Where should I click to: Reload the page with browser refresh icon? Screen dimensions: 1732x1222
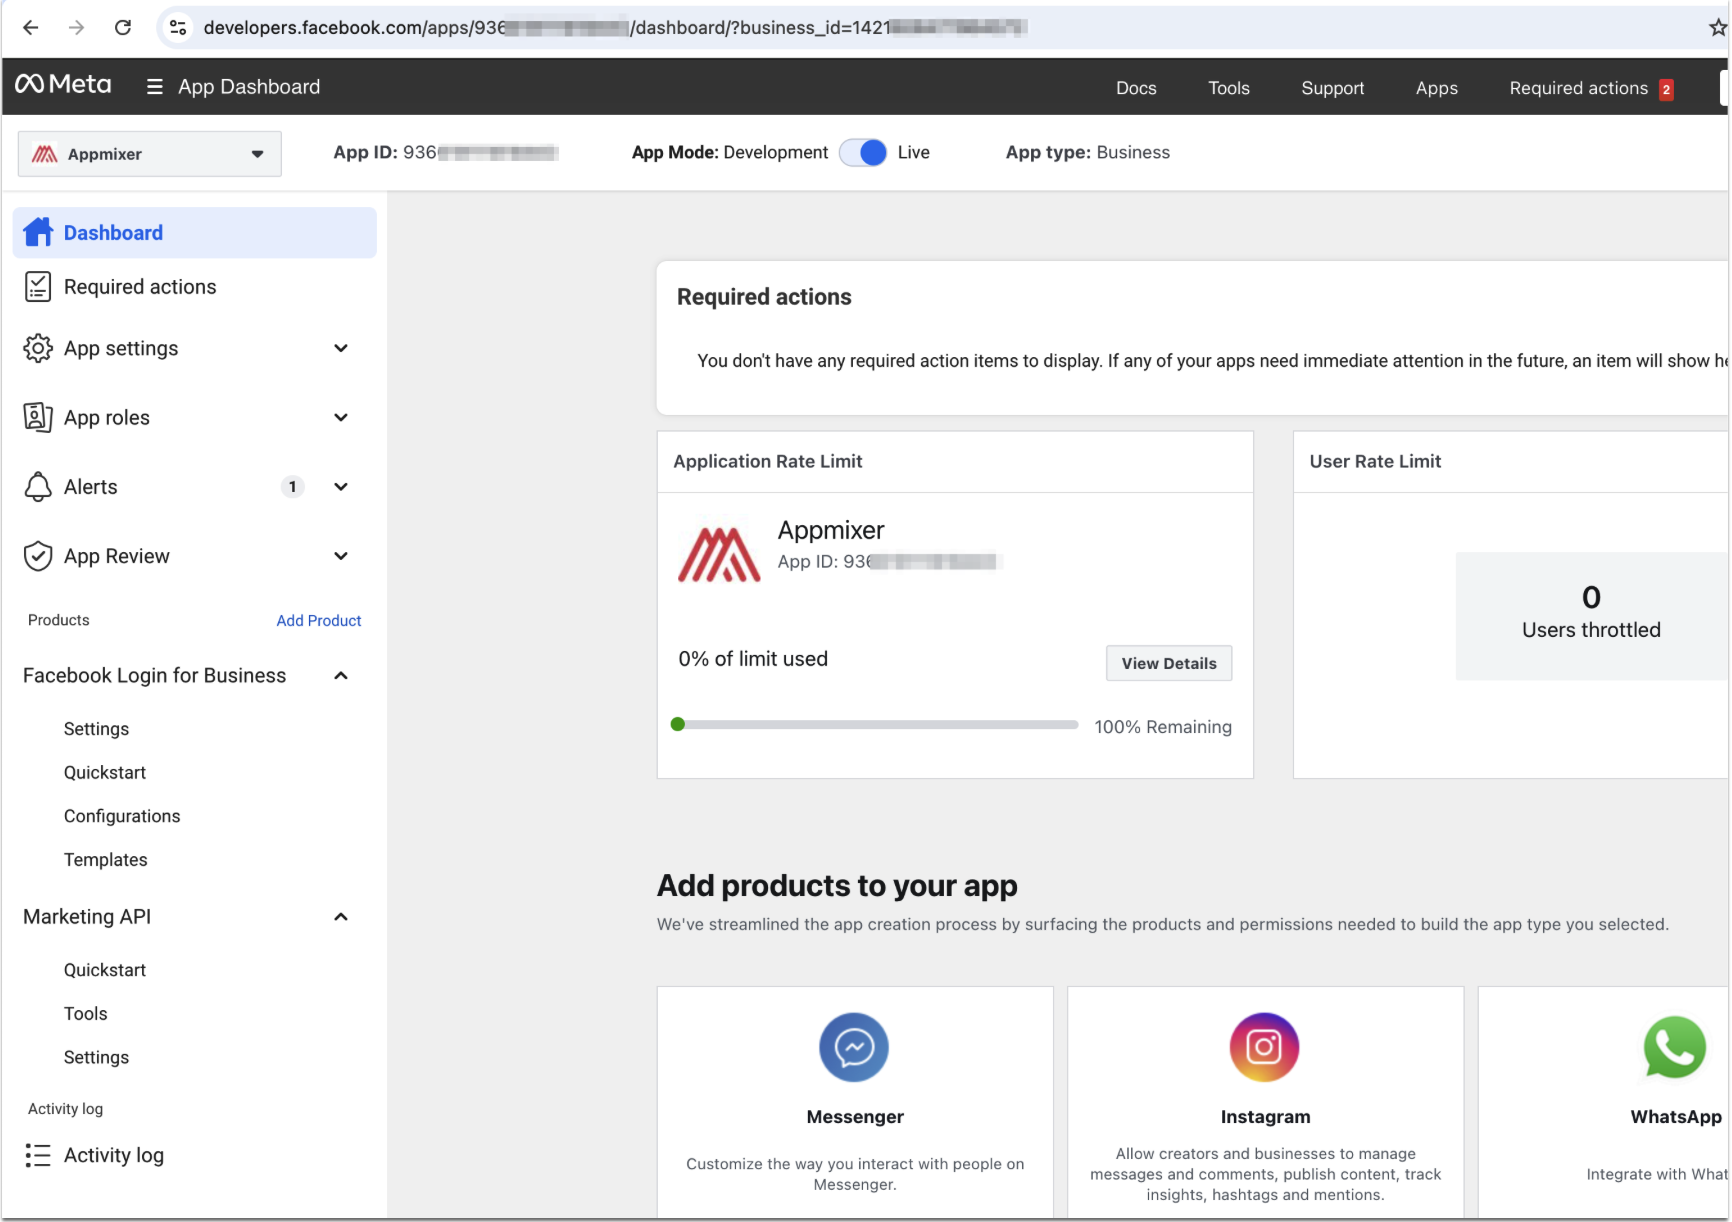pos(123,28)
